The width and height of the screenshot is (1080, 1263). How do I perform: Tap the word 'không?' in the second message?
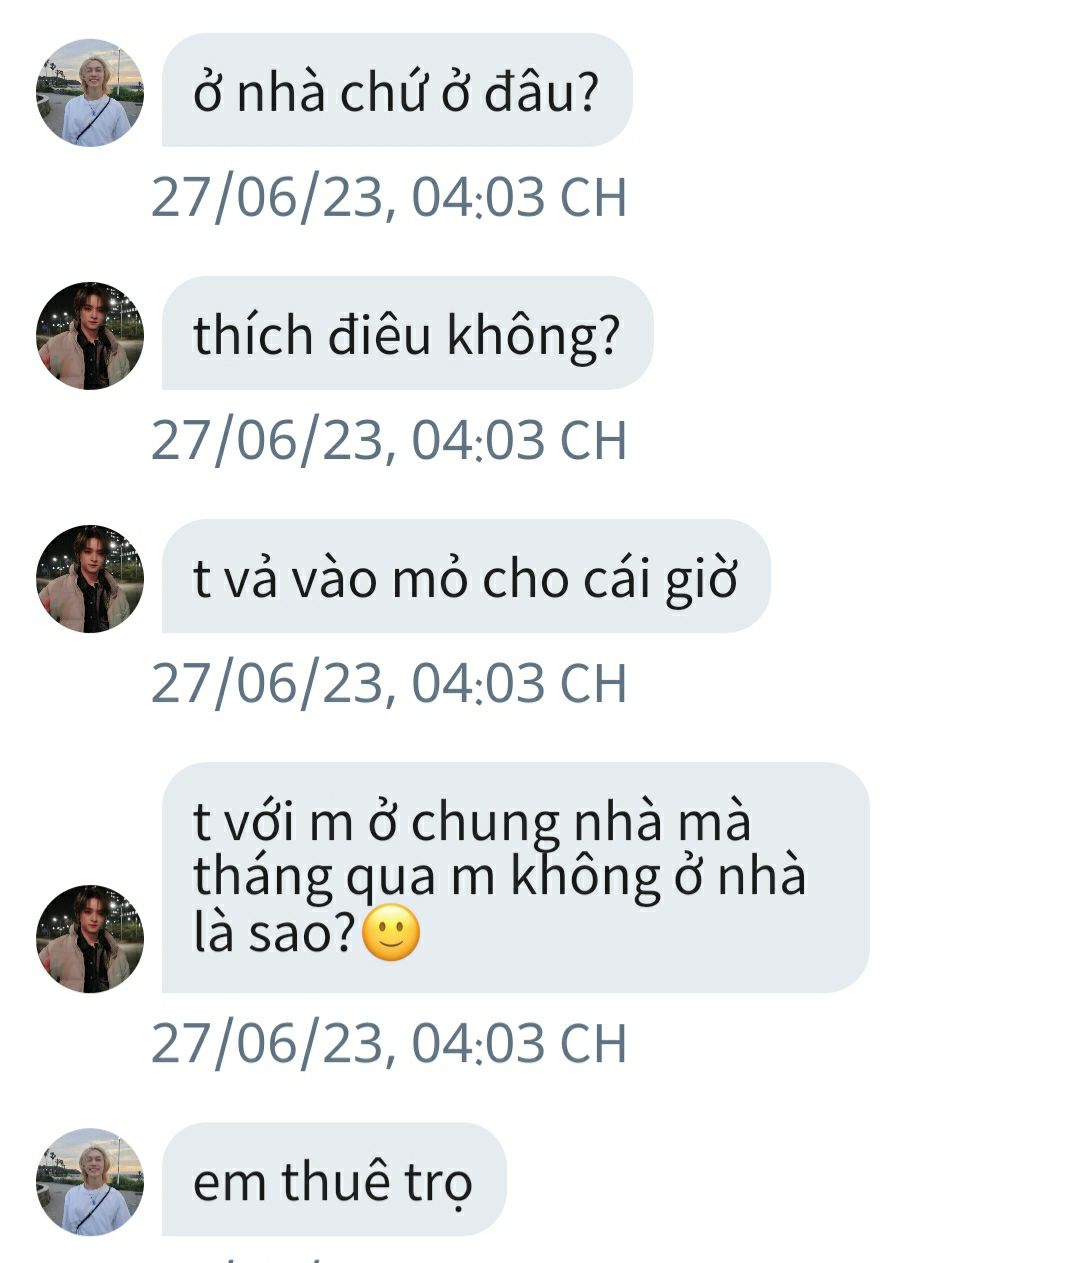point(533,336)
